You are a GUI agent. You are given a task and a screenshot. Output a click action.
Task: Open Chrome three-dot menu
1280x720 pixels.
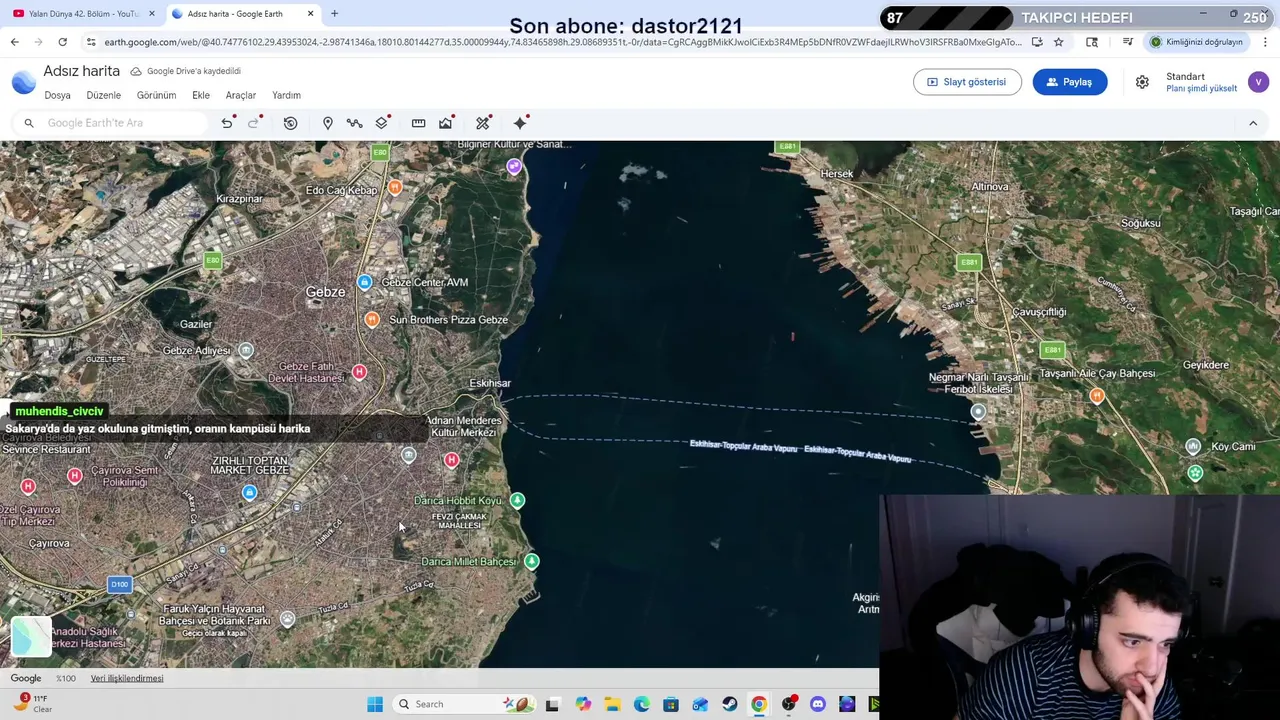click(x=1265, y=42)
